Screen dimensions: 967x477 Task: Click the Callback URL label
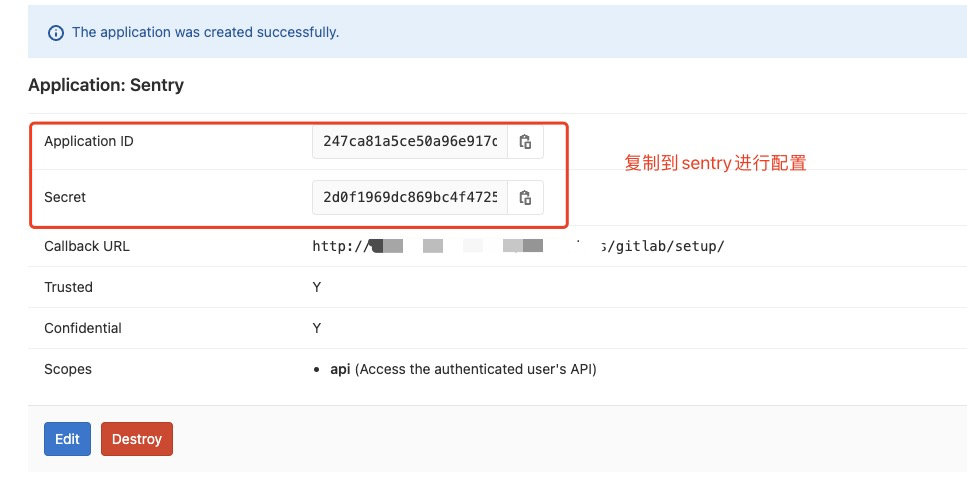tap(87, 246)
